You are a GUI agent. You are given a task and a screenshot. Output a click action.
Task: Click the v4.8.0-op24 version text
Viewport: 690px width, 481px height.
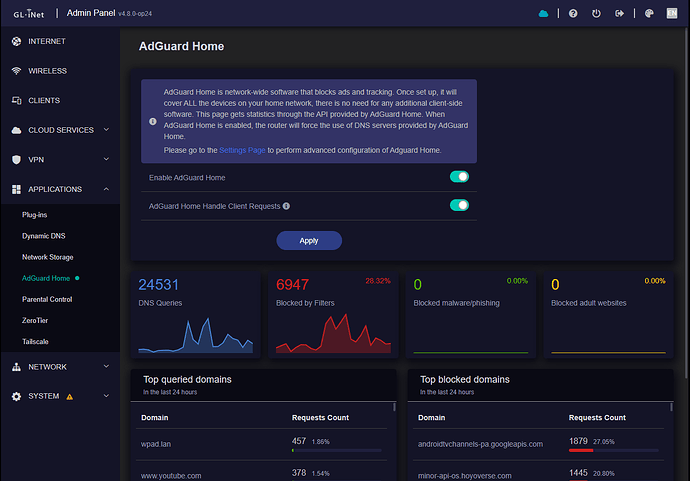135,14
